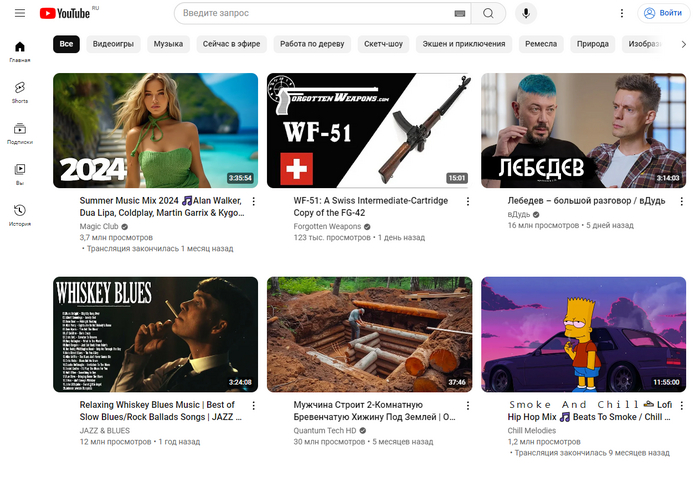Open options for Лебедев большой разговор video

point(682,201)
